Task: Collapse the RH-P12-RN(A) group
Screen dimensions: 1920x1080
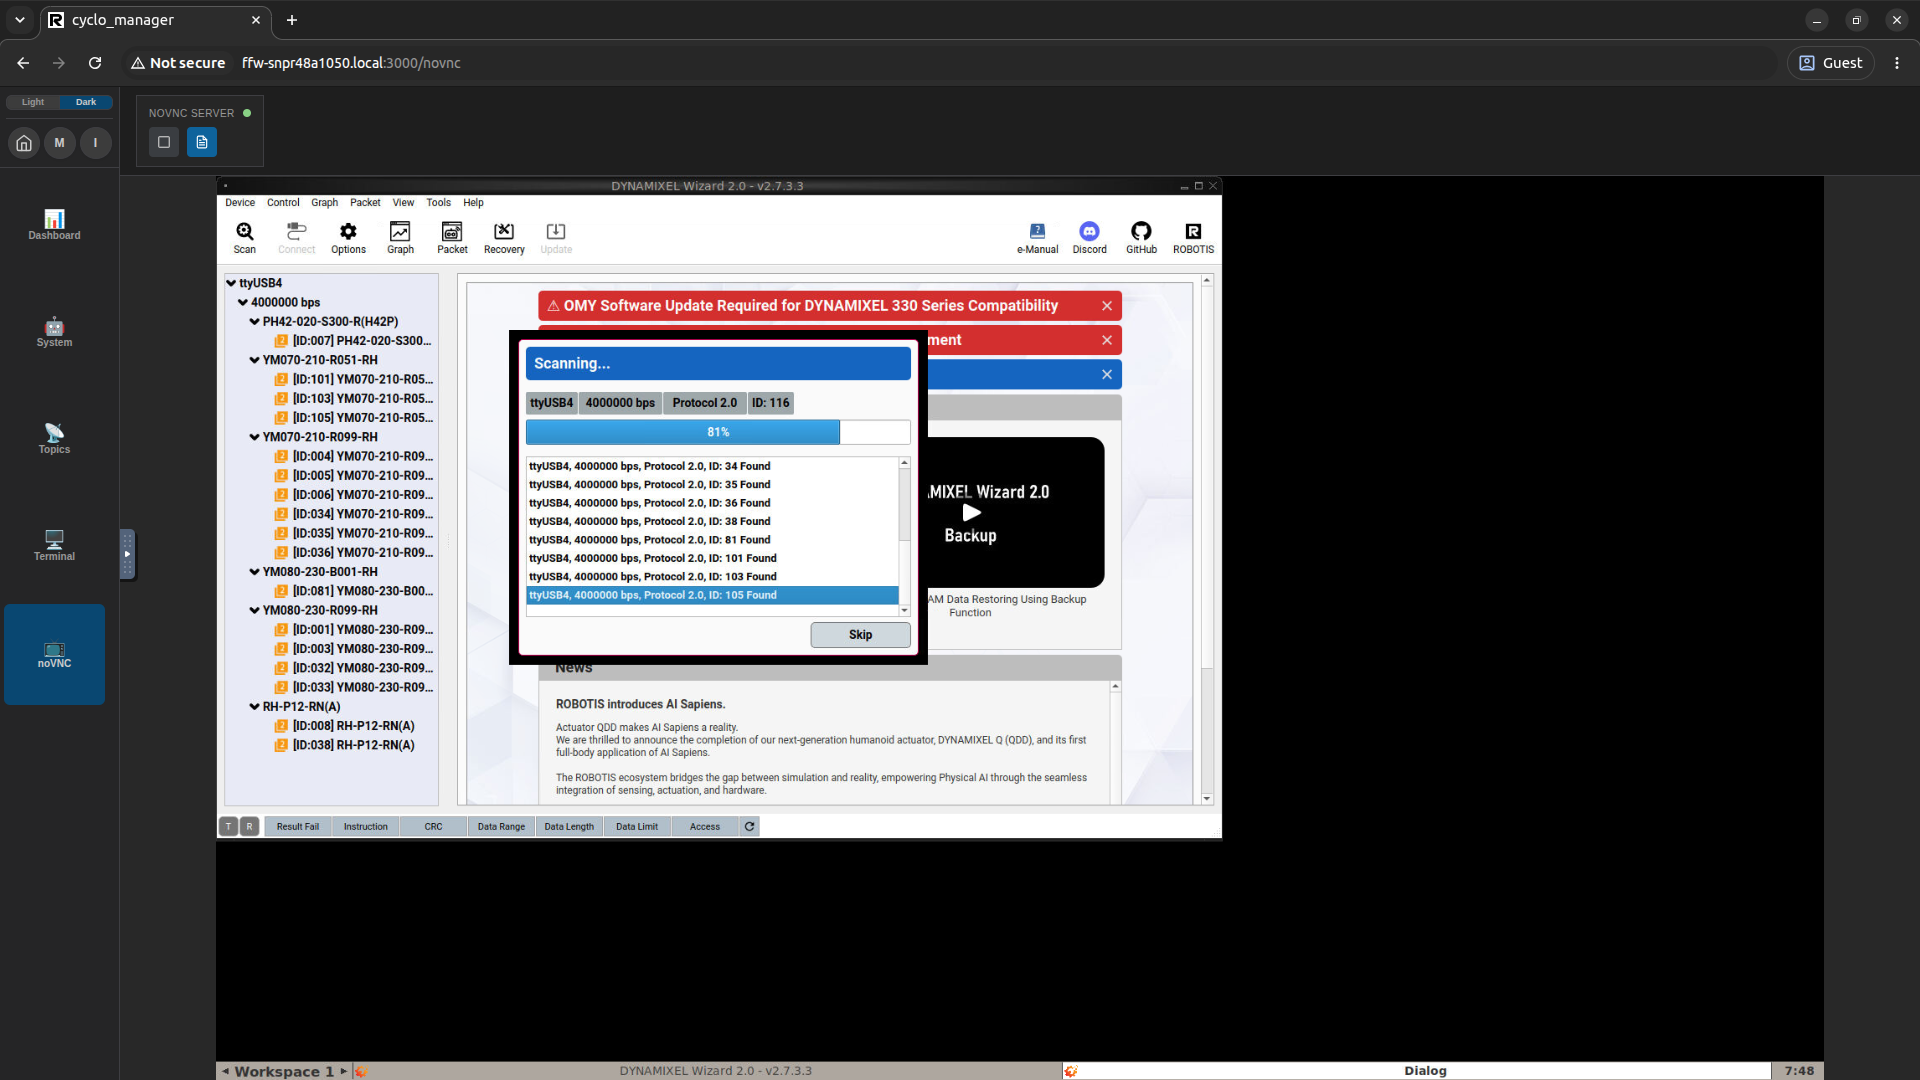Action: pos(255,706)
